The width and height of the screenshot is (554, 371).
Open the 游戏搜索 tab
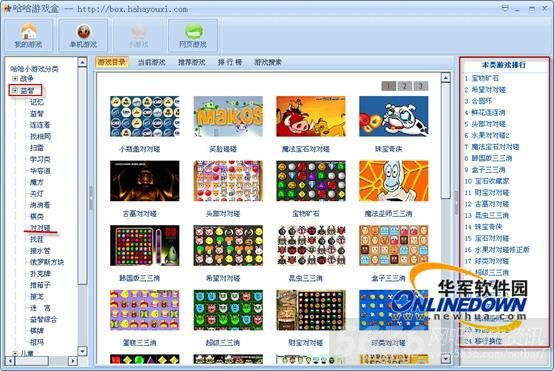coord(268,63)
